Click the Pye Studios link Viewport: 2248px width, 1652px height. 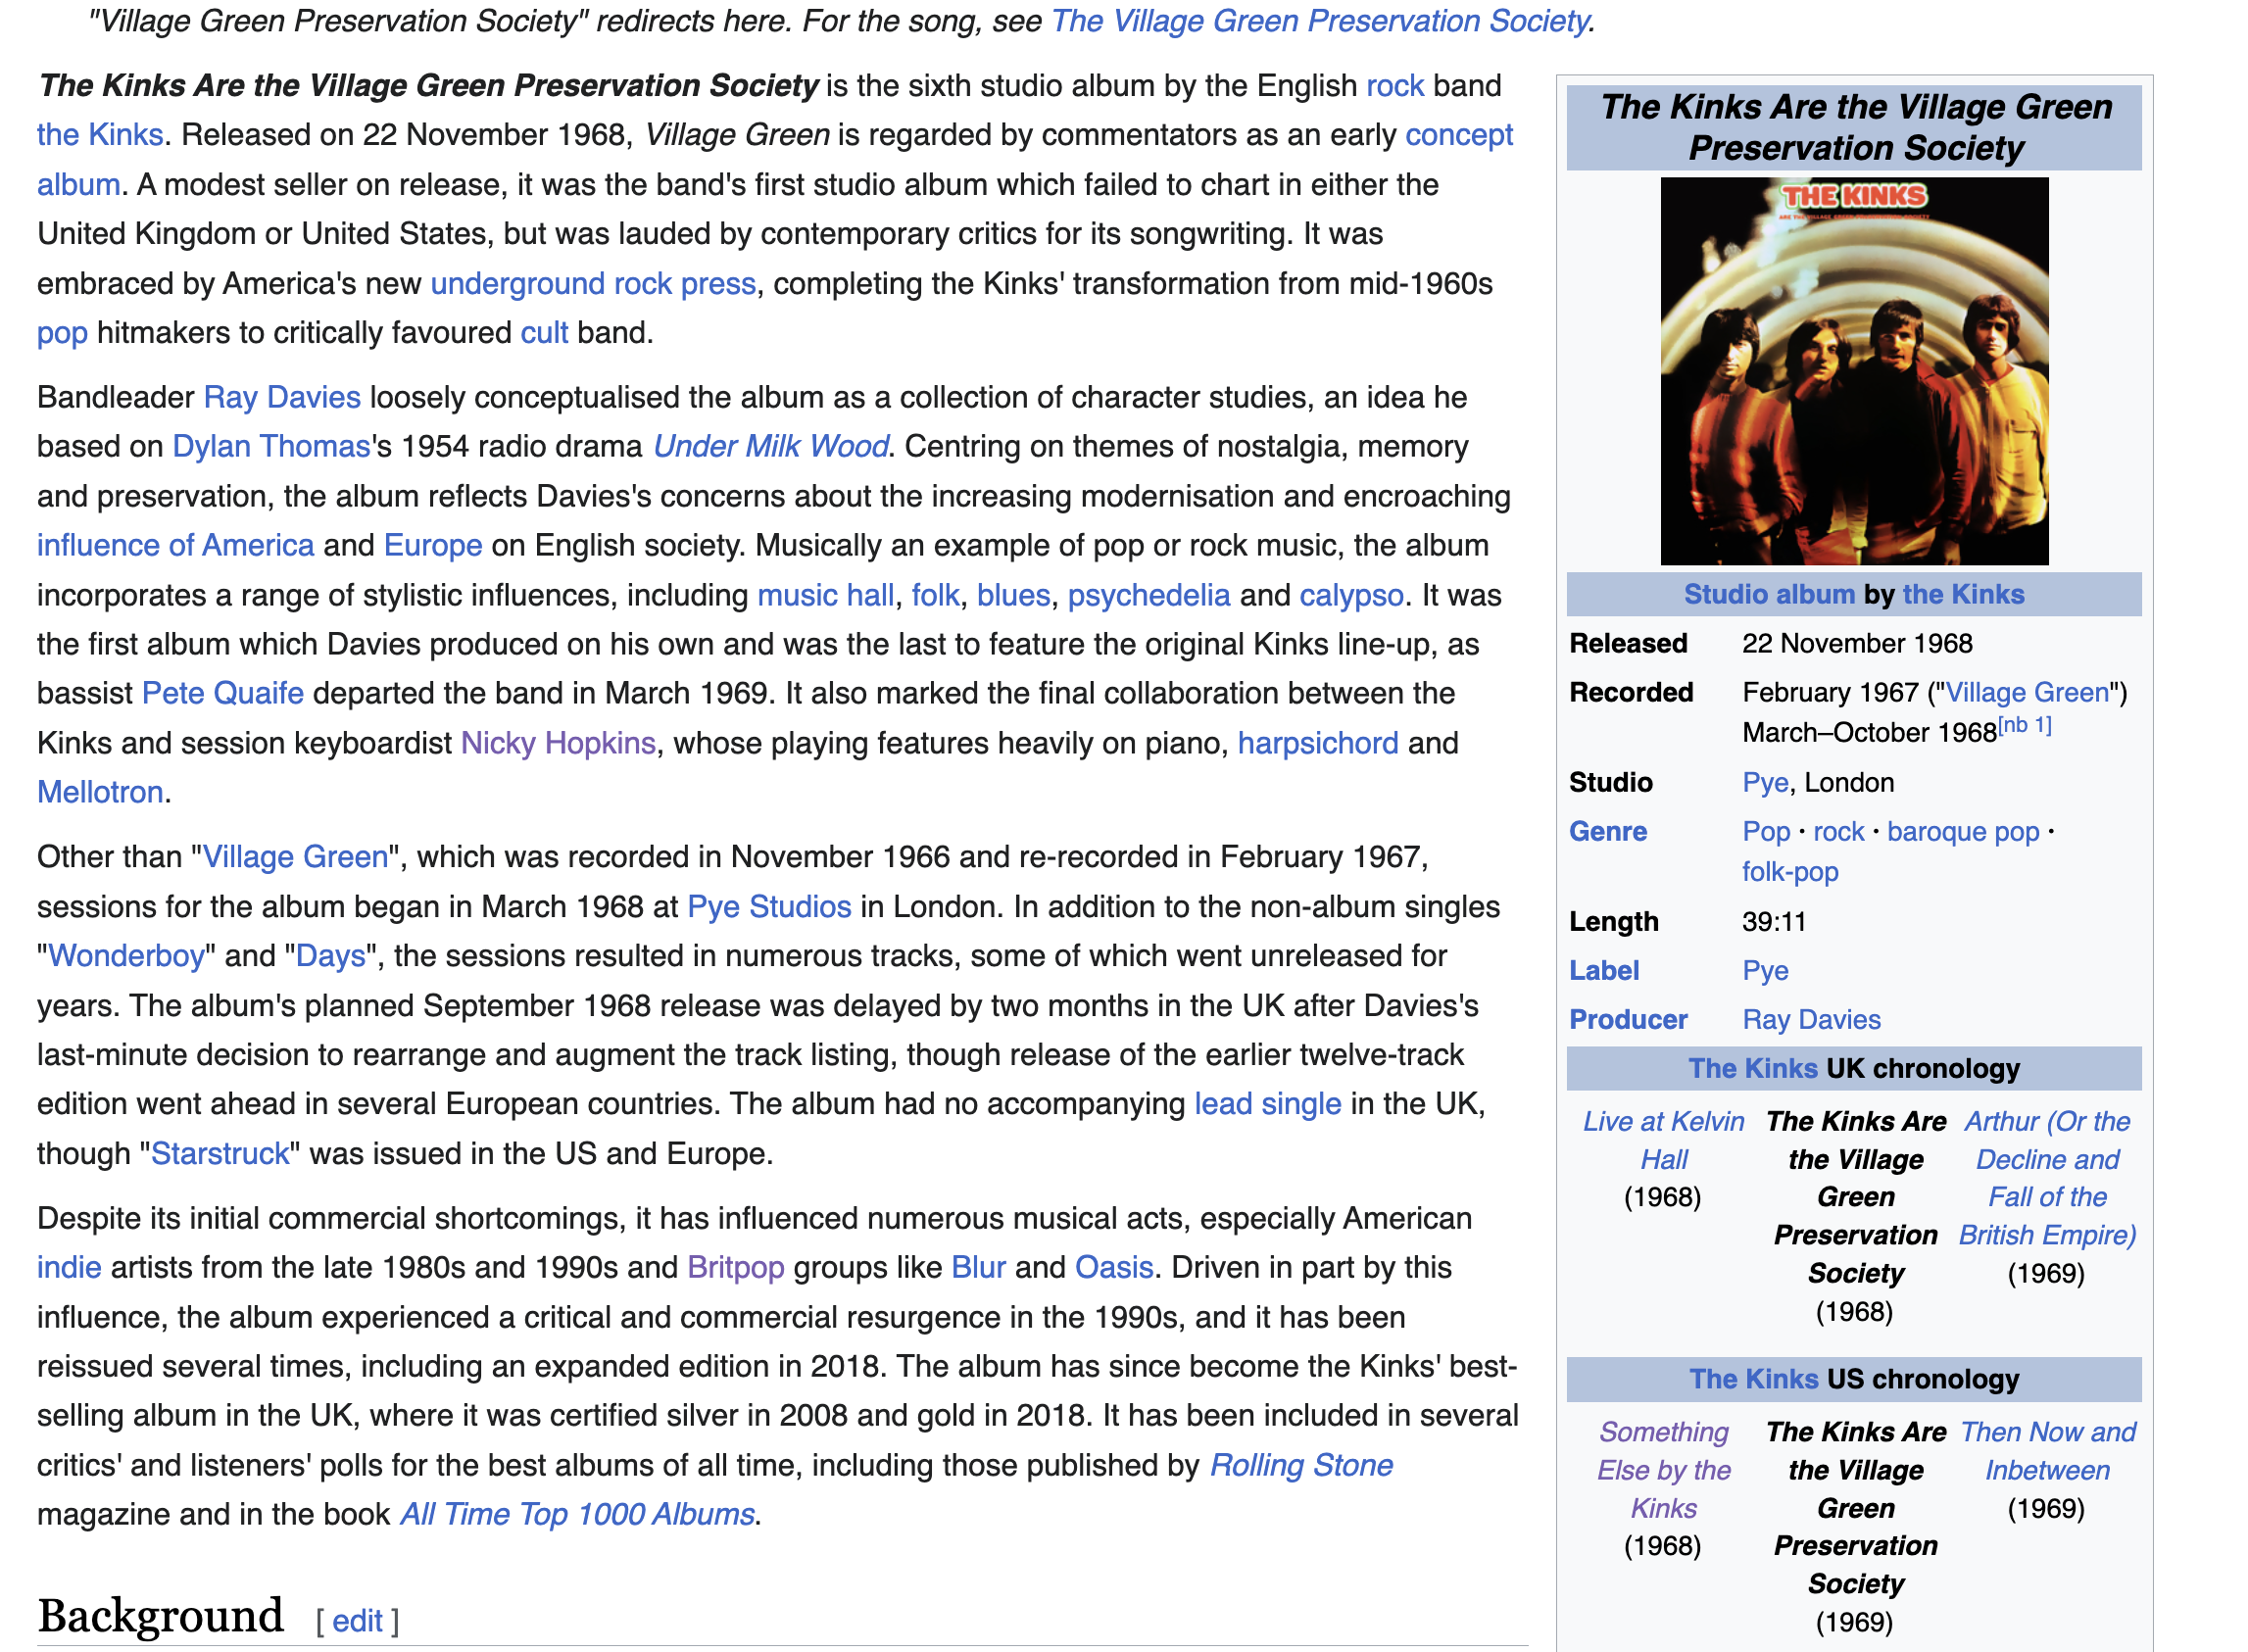coord(768,906)
